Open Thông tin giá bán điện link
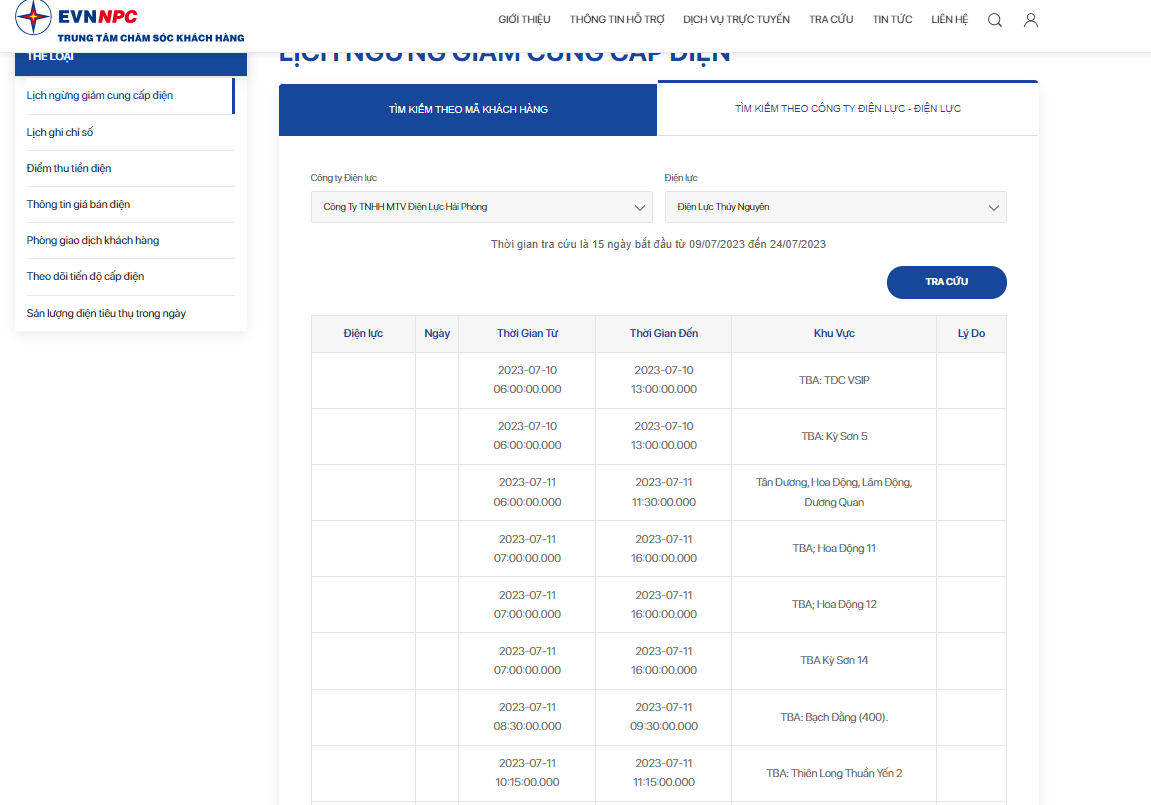Viewport: 1151px width, 805px height. [x=78, y=204]
